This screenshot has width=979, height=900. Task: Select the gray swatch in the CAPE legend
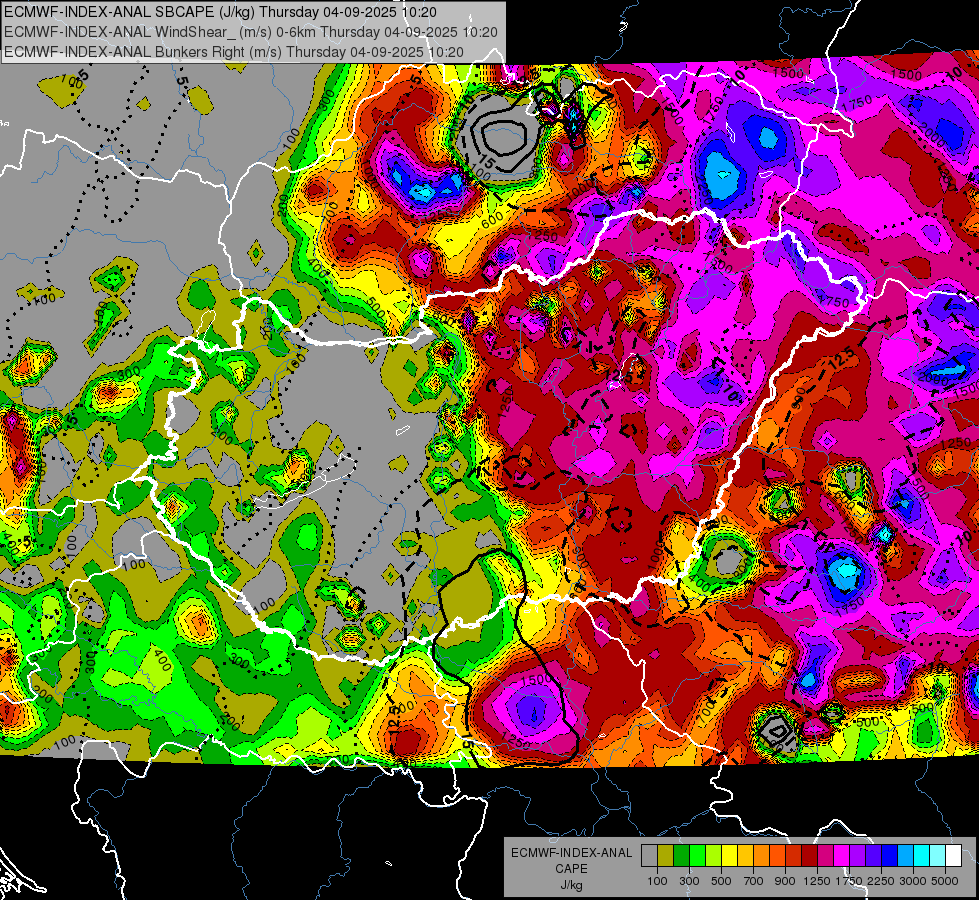[649, 856]
